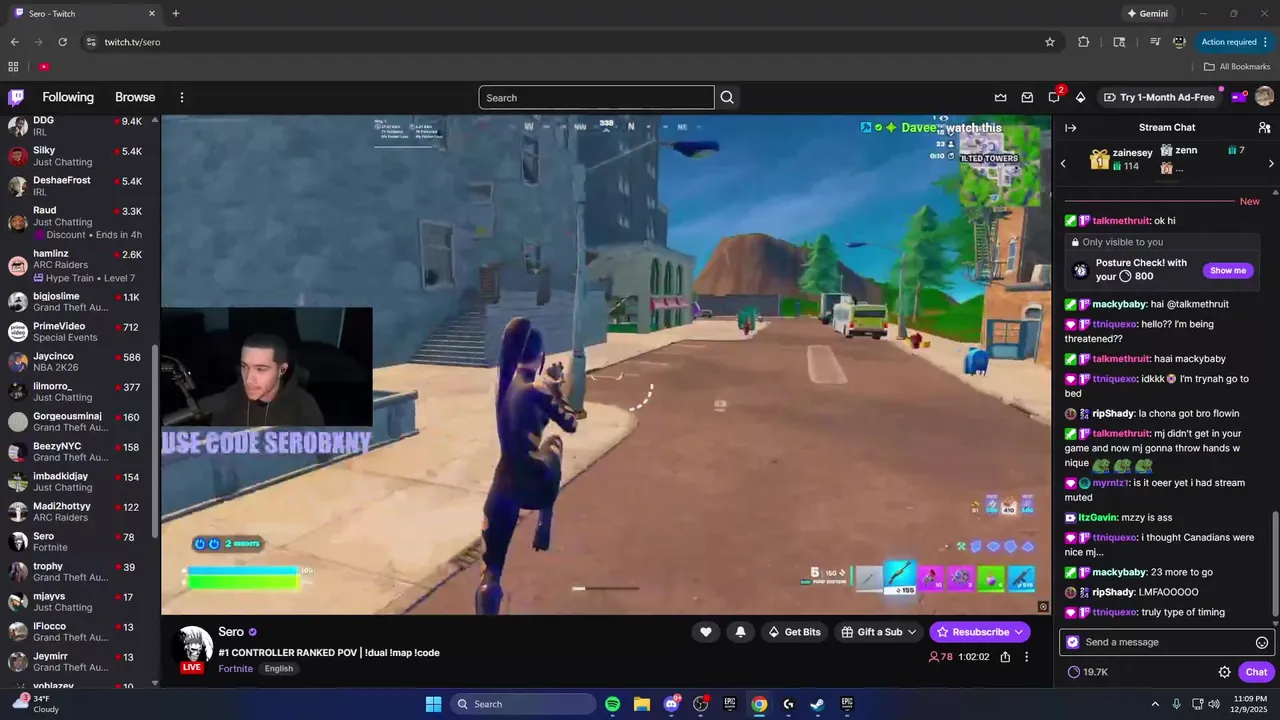Viewport: 1280px width, 720px height.
Task: Show next gift leaderboard entries
Action: [x=1271, y=163]
